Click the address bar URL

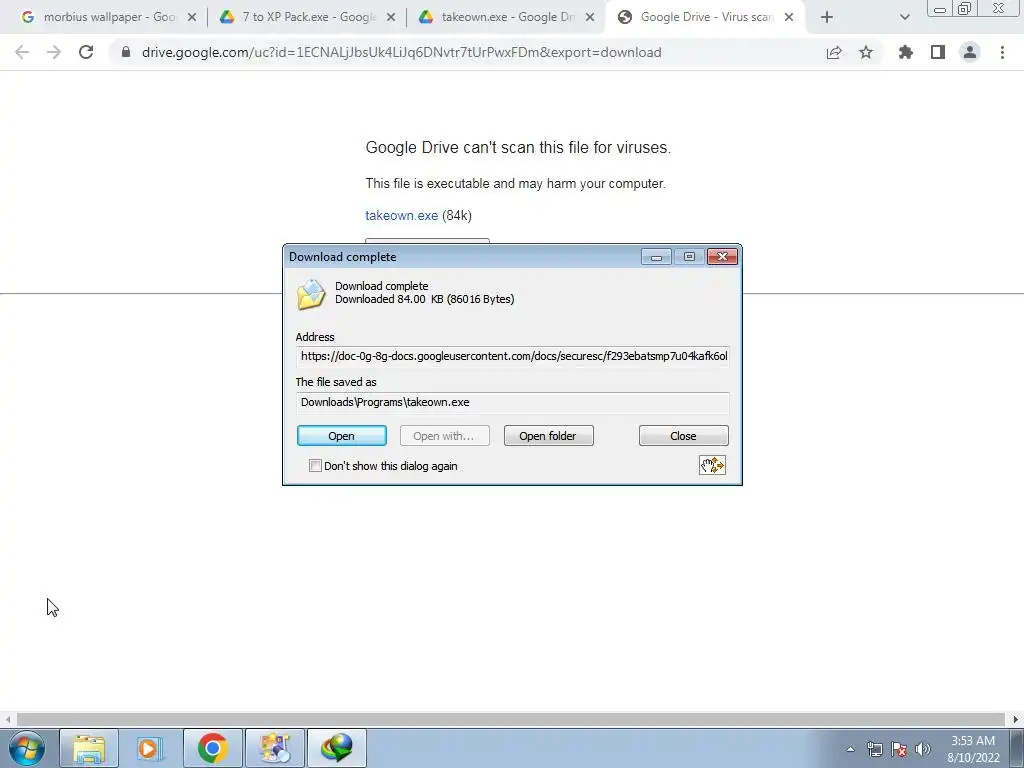(x=402, y=52)
